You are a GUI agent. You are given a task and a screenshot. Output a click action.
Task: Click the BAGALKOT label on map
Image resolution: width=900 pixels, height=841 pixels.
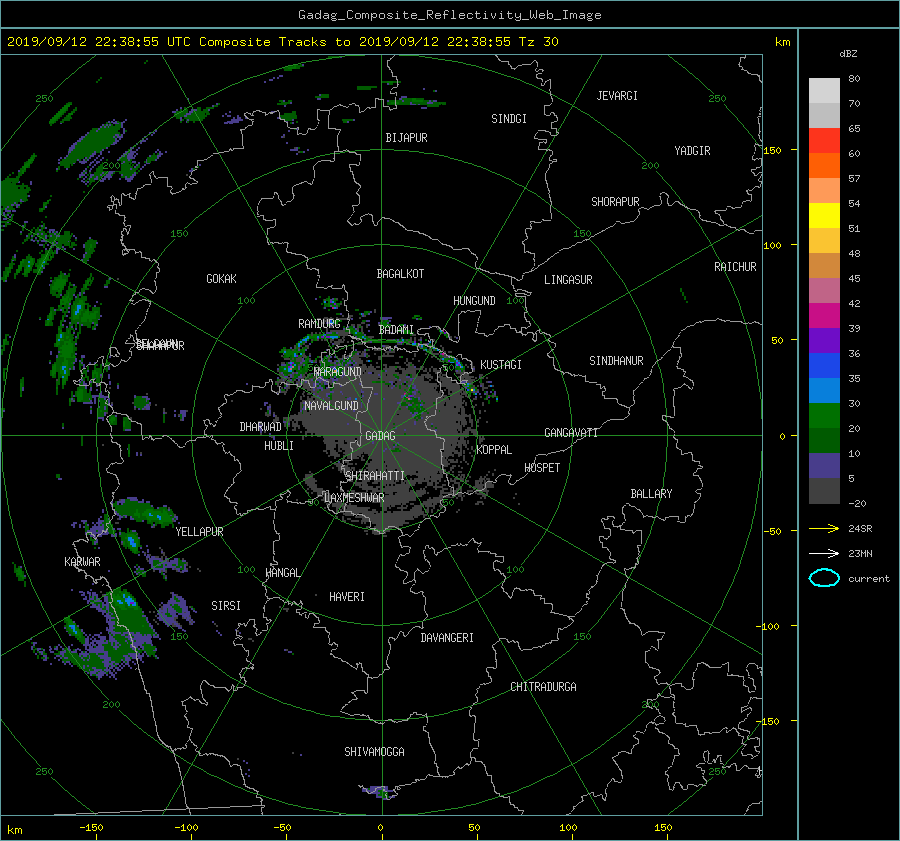click(400, 274)
